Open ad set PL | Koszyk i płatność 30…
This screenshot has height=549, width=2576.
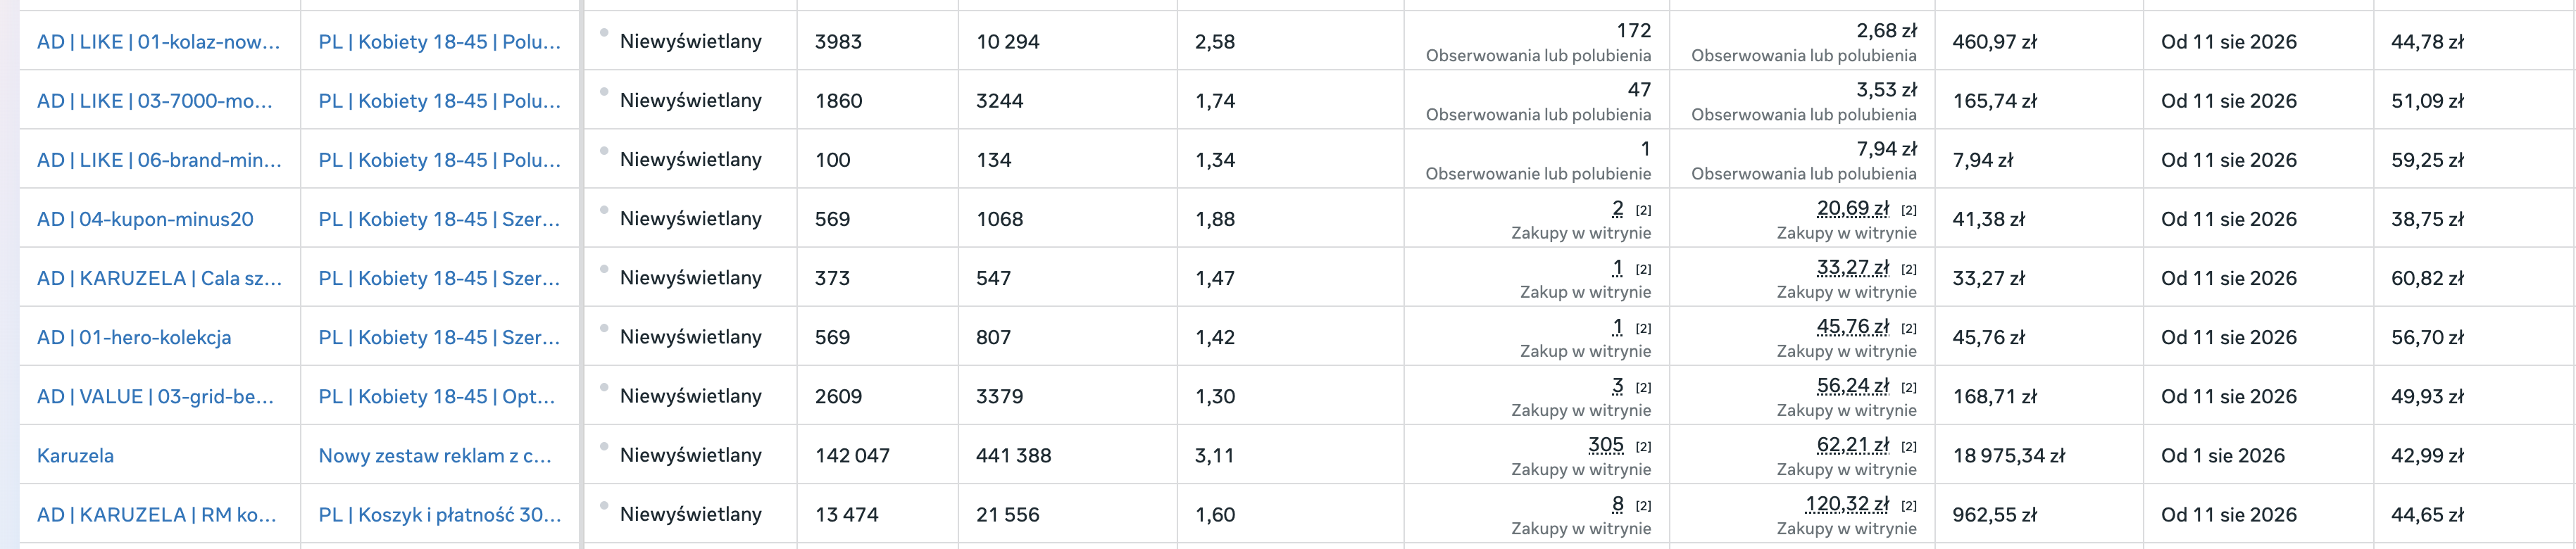[x=440, y=514]
